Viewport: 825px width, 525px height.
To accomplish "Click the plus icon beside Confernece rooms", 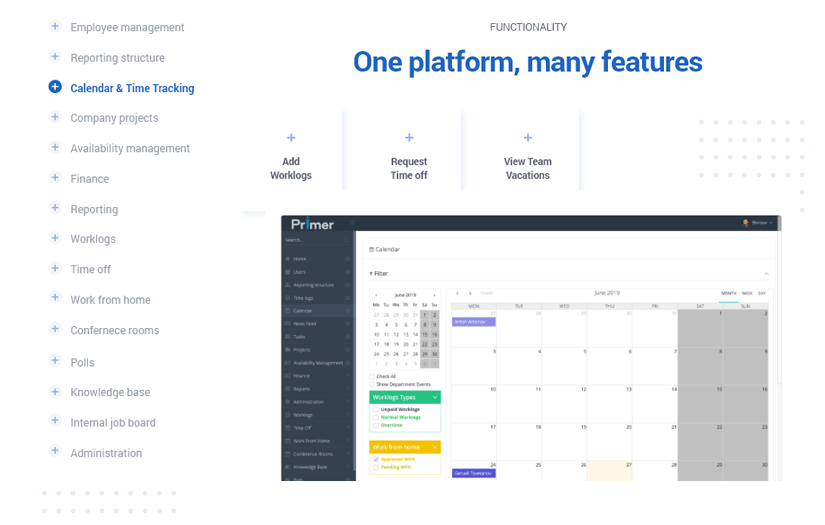I will tap(55, 329).
